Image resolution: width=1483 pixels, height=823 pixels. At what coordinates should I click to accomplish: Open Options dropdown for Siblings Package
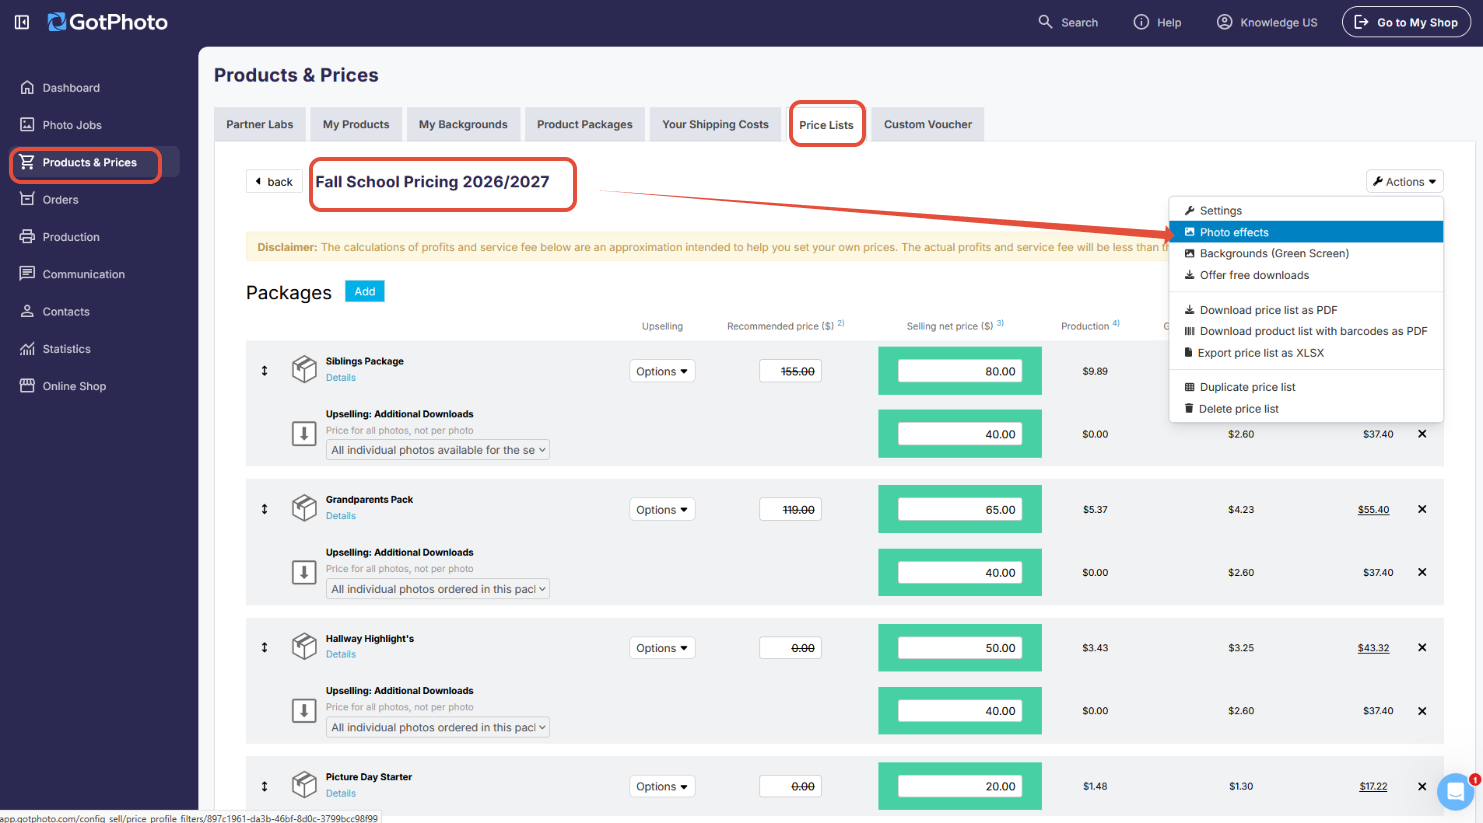click(x=662, y=371)
